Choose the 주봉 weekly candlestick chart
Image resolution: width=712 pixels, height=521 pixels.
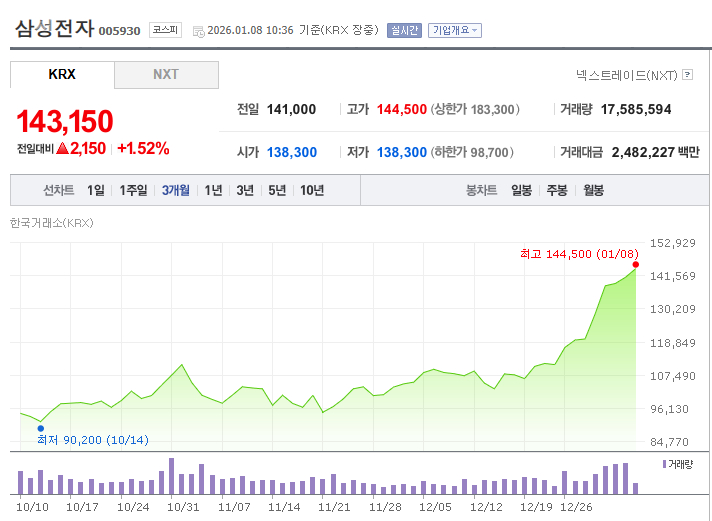[x=557, y=190]
